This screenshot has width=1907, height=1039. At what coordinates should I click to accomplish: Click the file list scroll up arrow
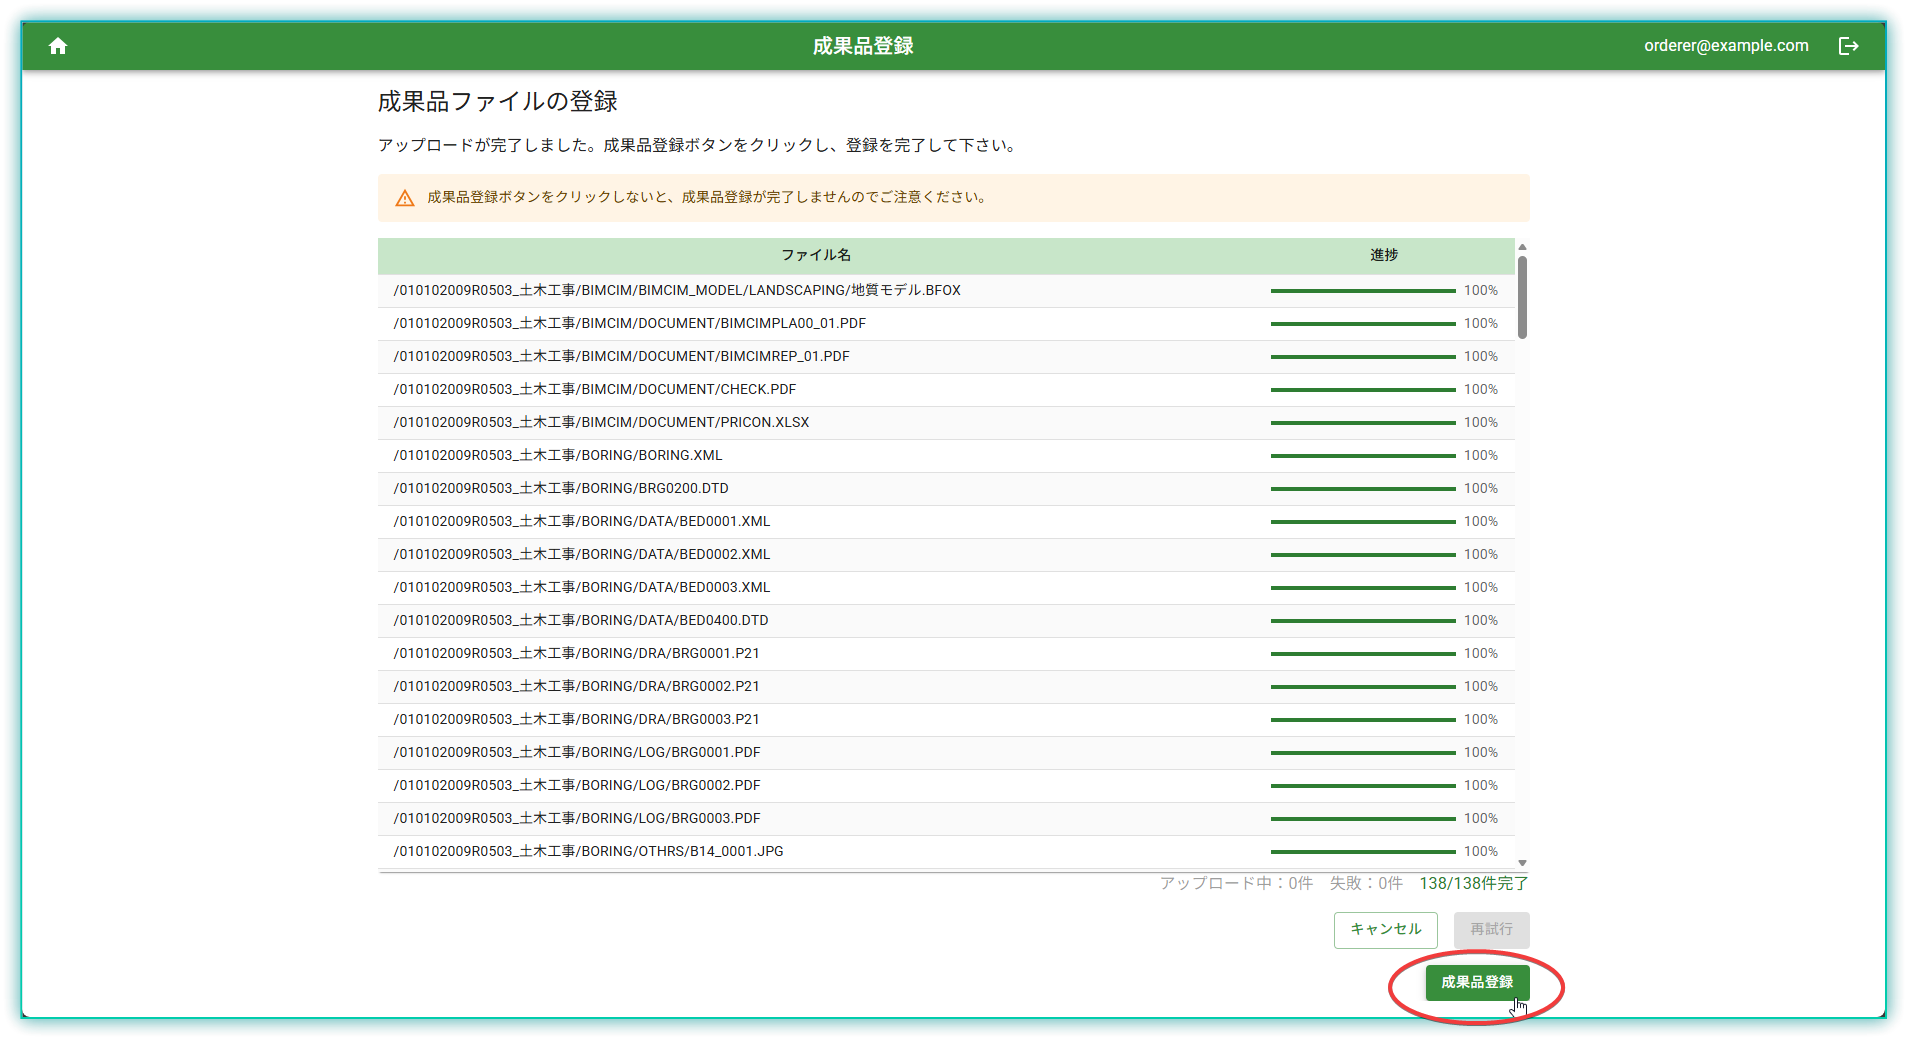[1522, 247]
